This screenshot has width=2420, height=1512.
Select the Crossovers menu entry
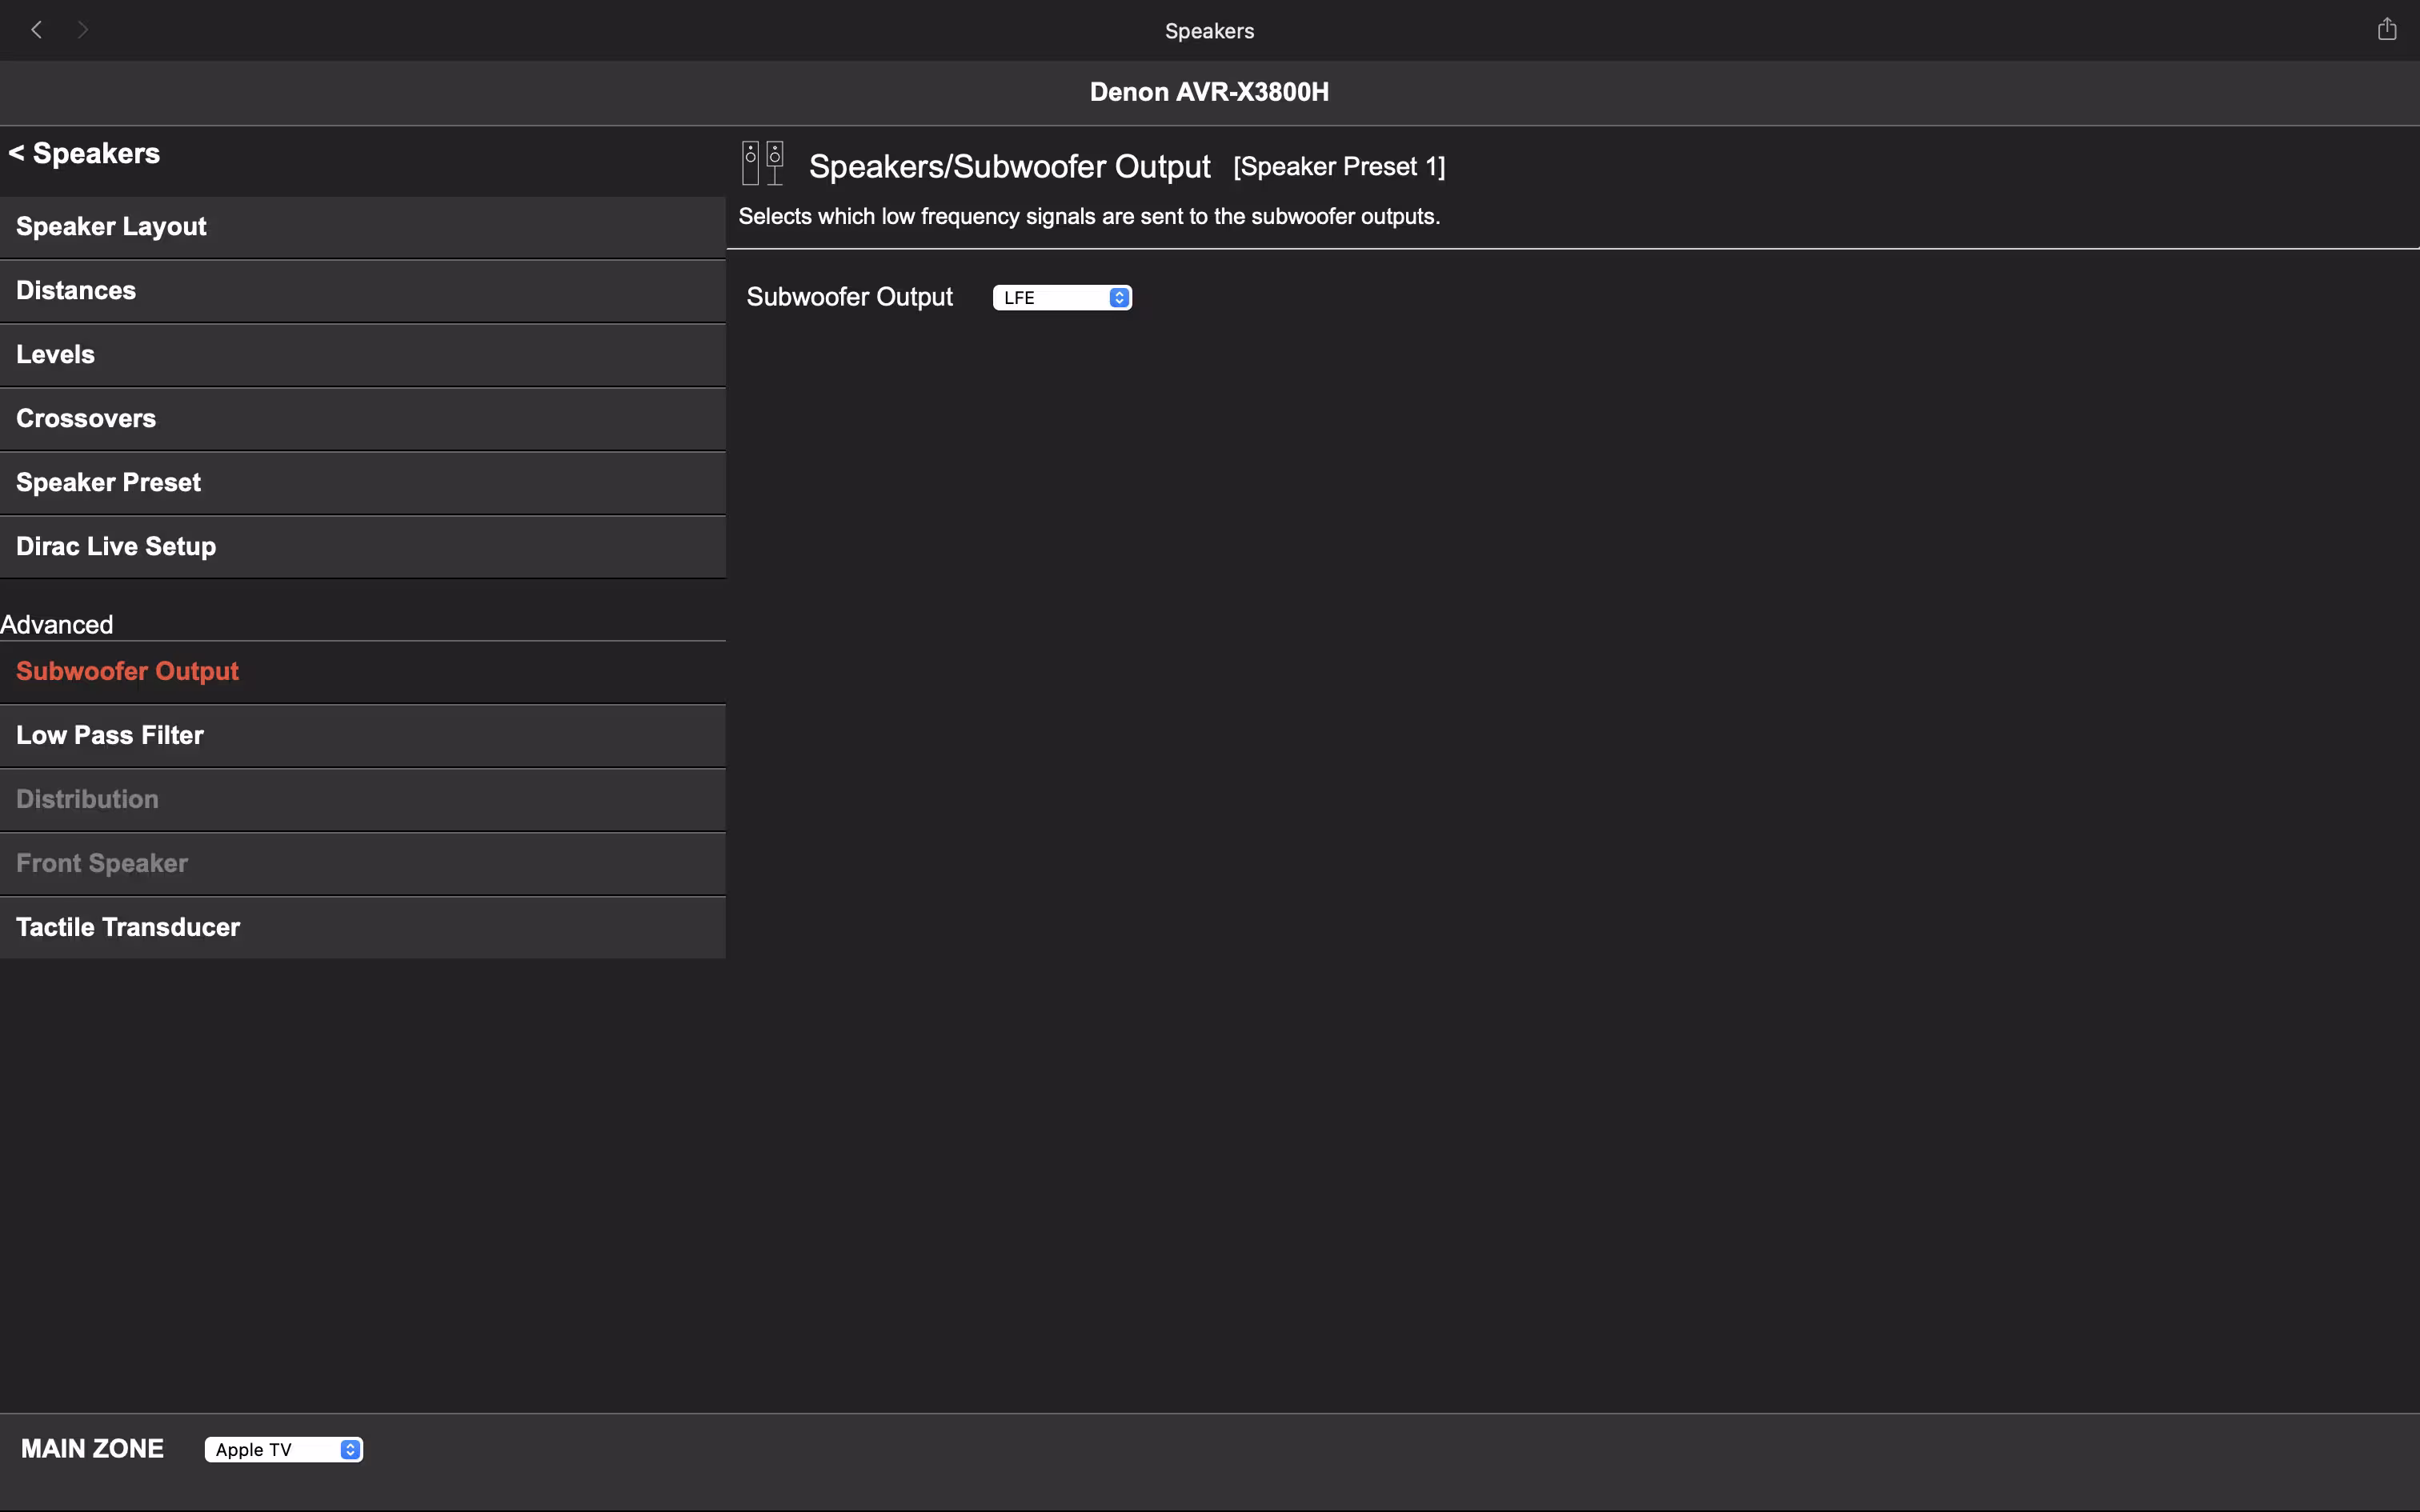click(x=86, y=419)
